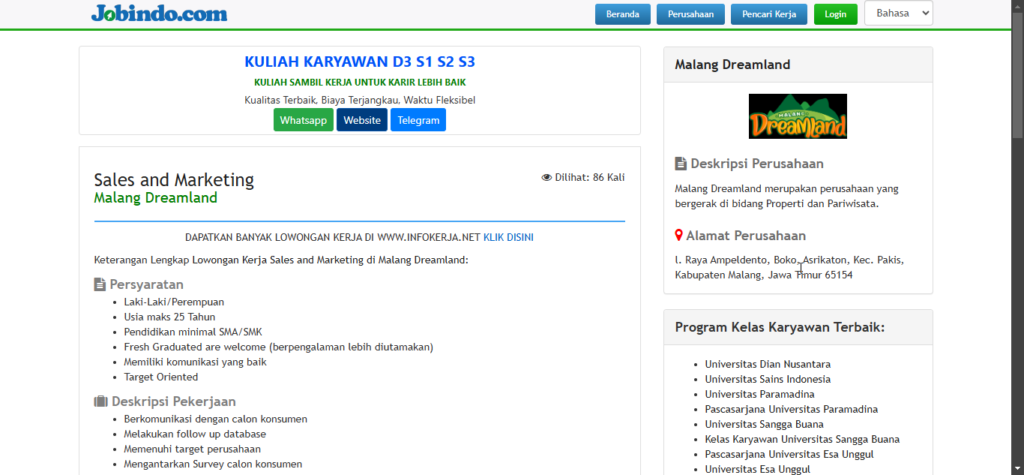Image resolution: width=1024 pixels, height=475 pixels.
Task: Click Program Kelas Karyawan Terbaik header
Action: click(798, 327)
